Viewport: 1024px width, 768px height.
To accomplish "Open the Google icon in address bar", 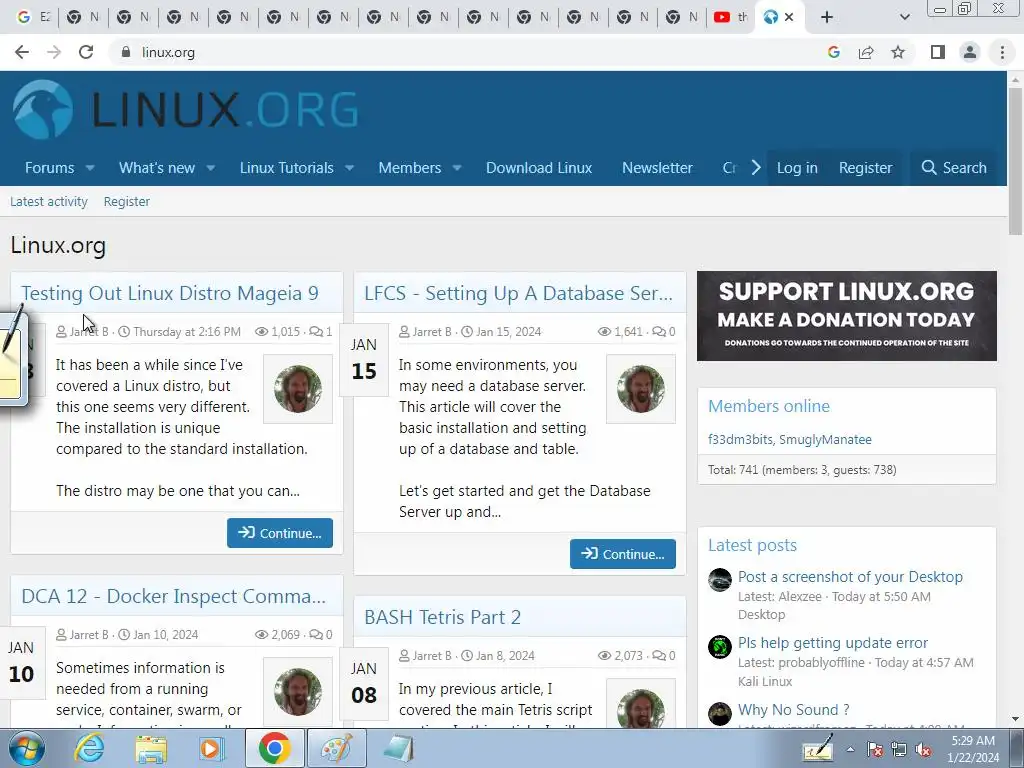I will pos(833,52).
